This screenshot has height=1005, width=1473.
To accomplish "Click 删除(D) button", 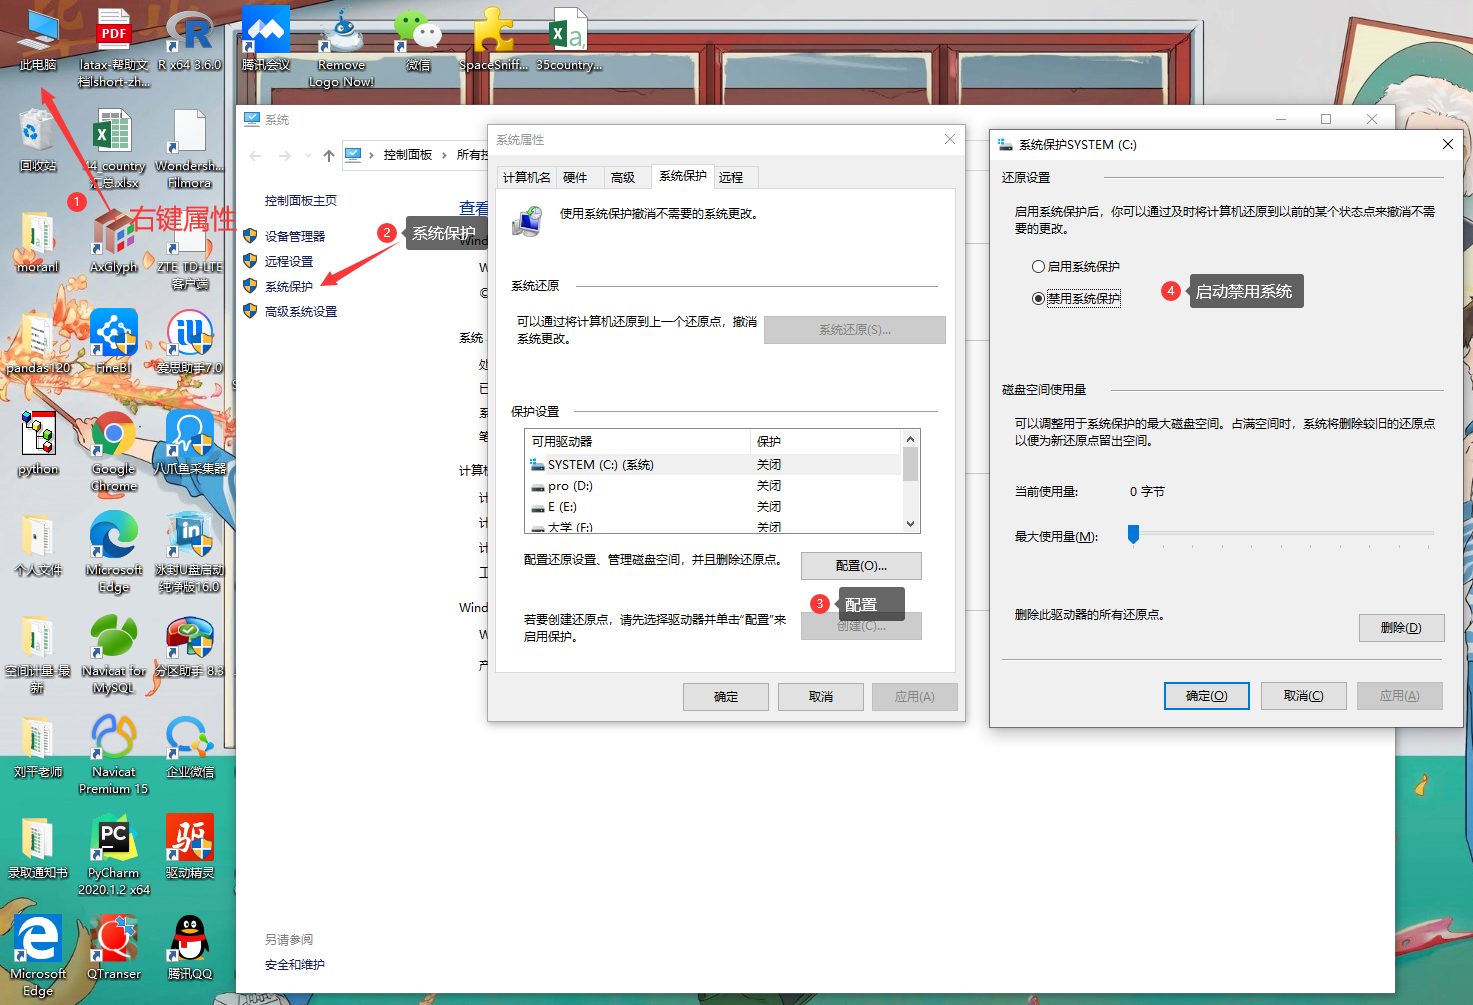I will [1401, 628].
